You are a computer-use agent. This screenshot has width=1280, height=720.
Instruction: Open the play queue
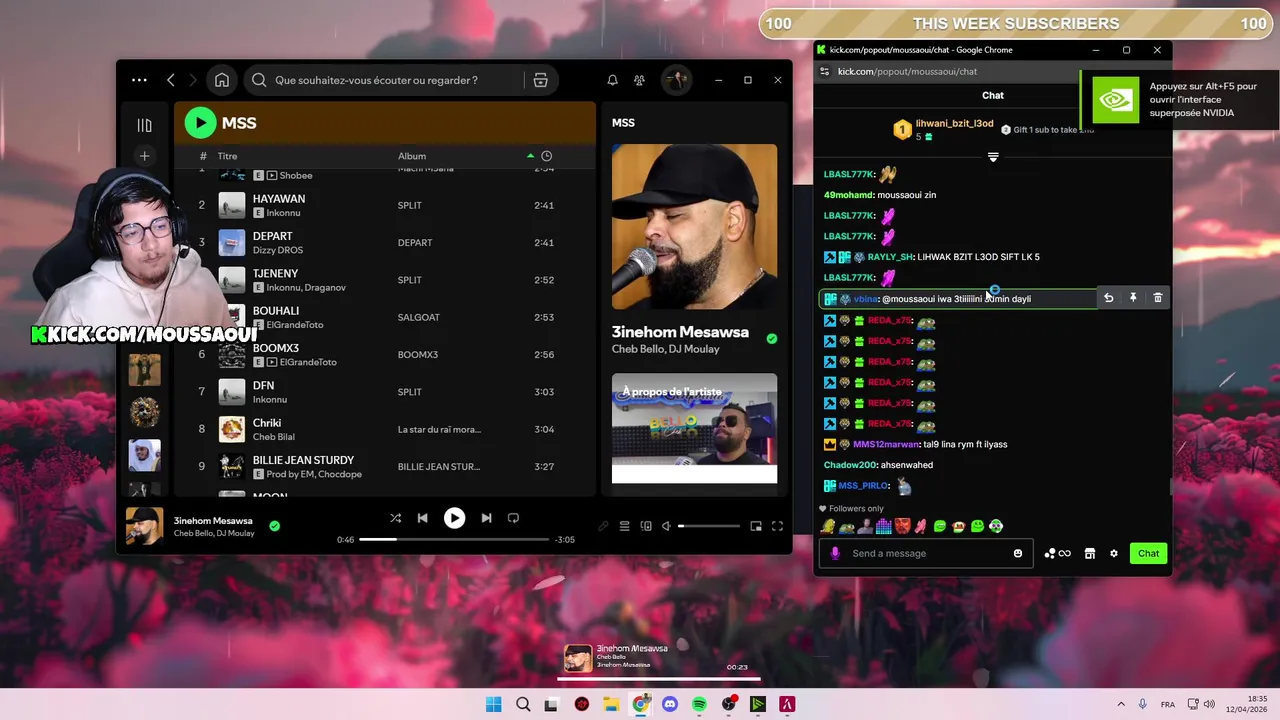point(624,526)
